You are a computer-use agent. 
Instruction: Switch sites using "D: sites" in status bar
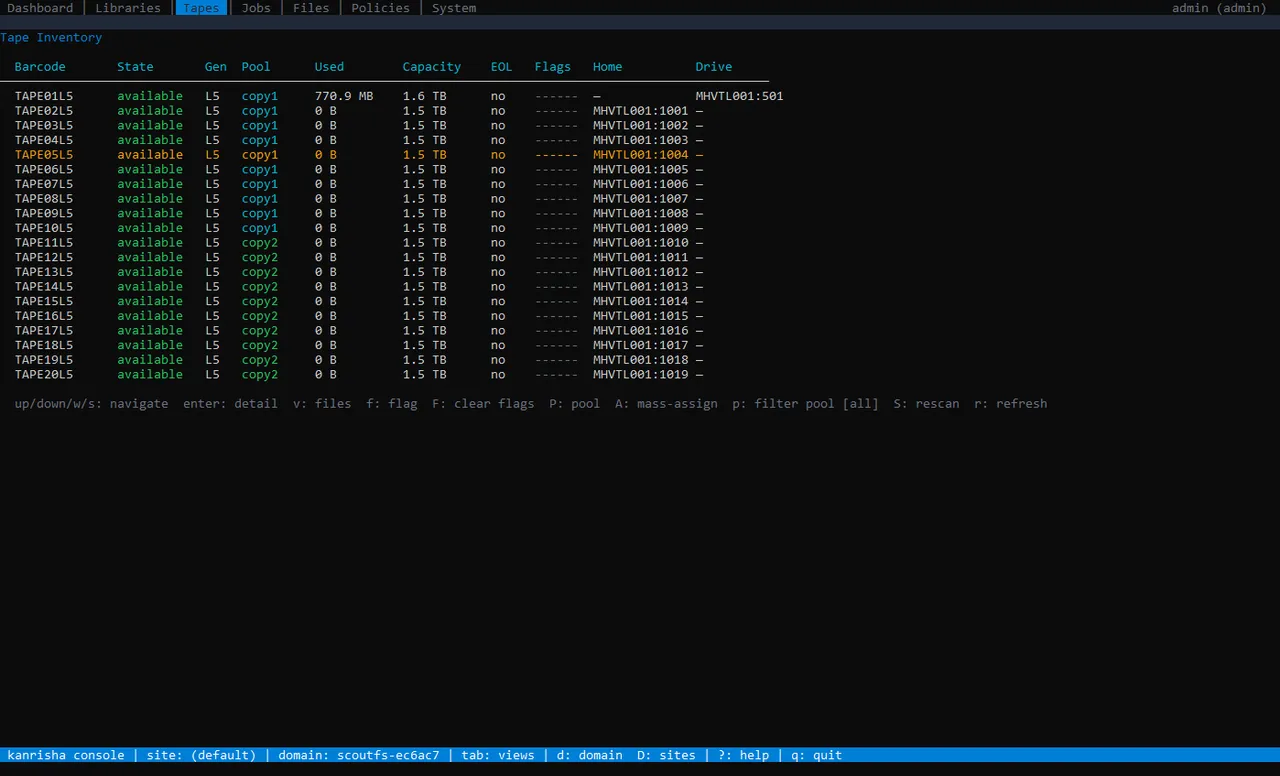pos(665,755)
